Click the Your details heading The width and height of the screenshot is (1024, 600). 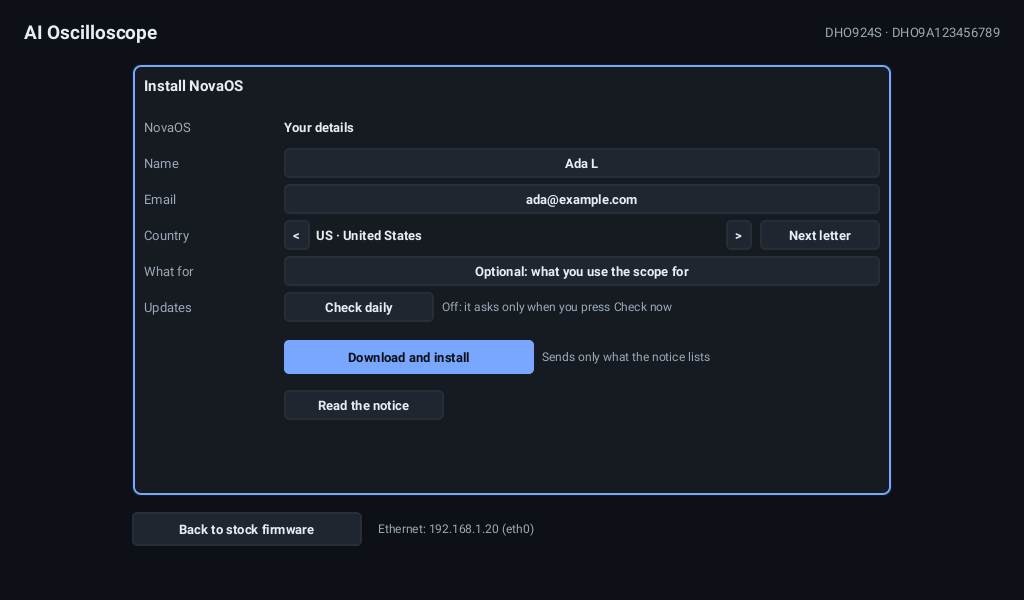[319, 128]
